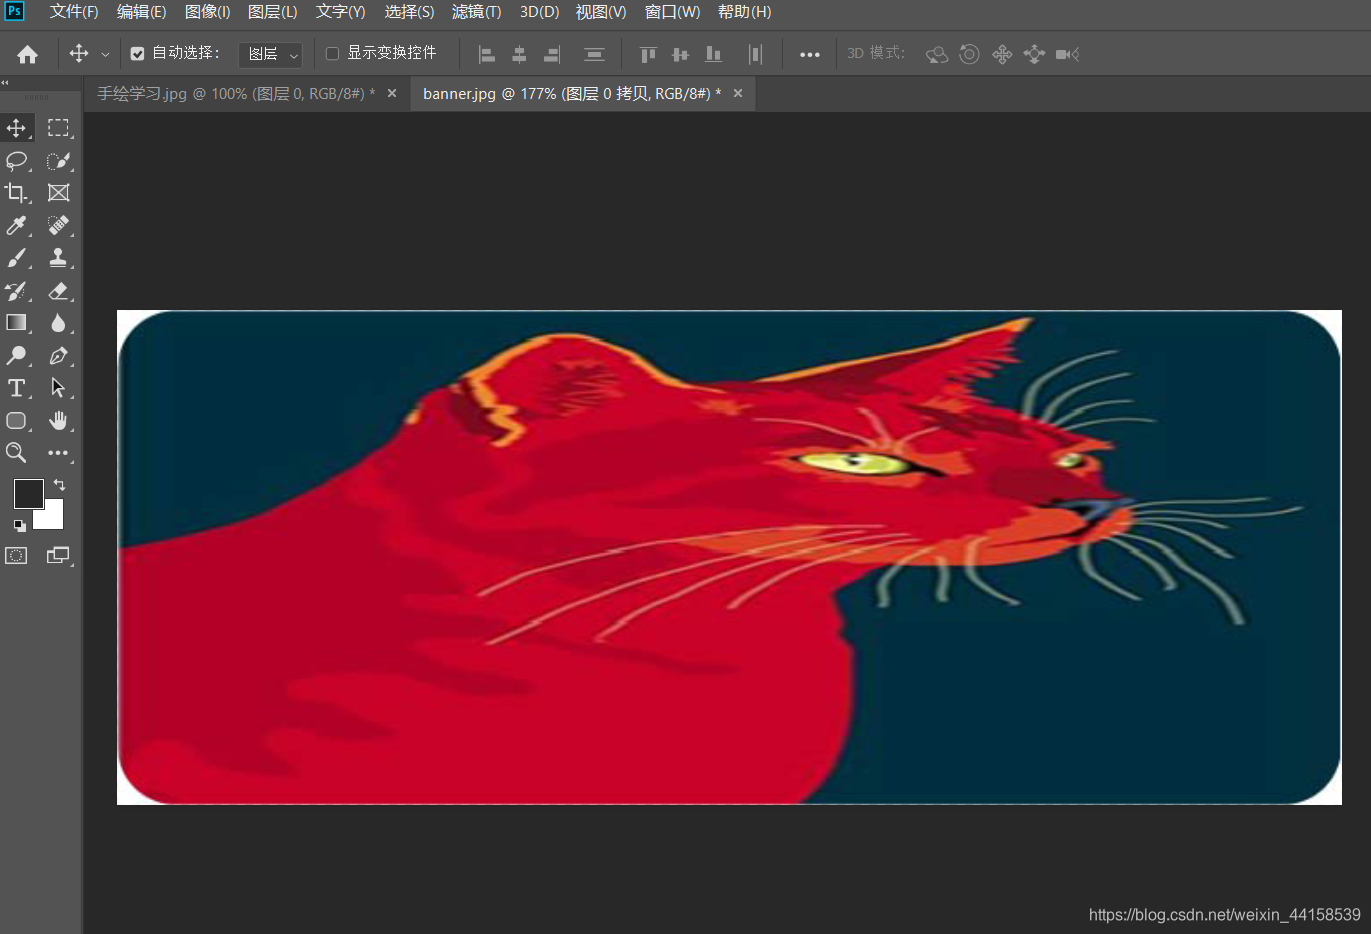This screenshot has width=1371, height=934.
Task: Choose the Horizontal Type tool
Action: (16, 387)
